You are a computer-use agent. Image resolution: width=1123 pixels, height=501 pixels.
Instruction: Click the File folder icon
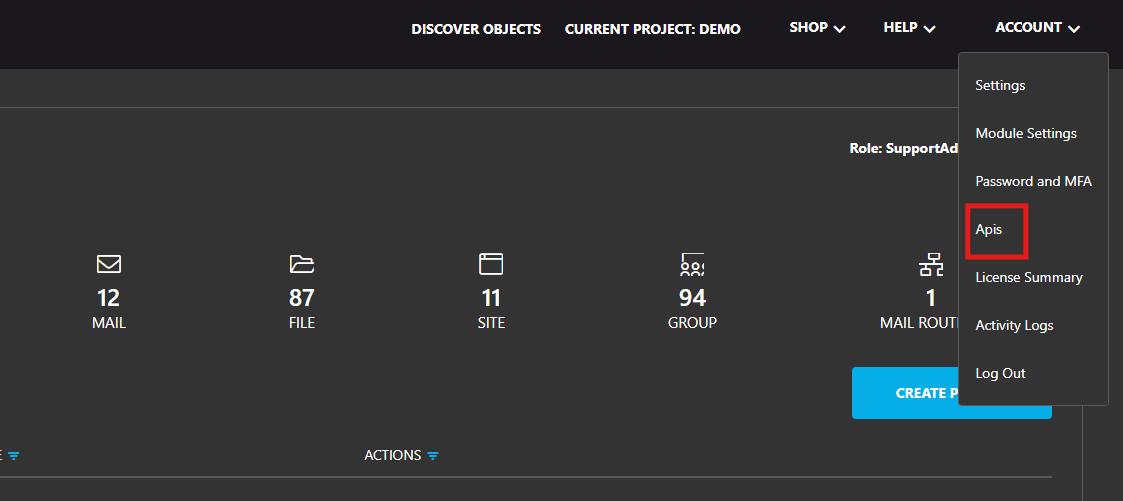click(x=301, y=264)
